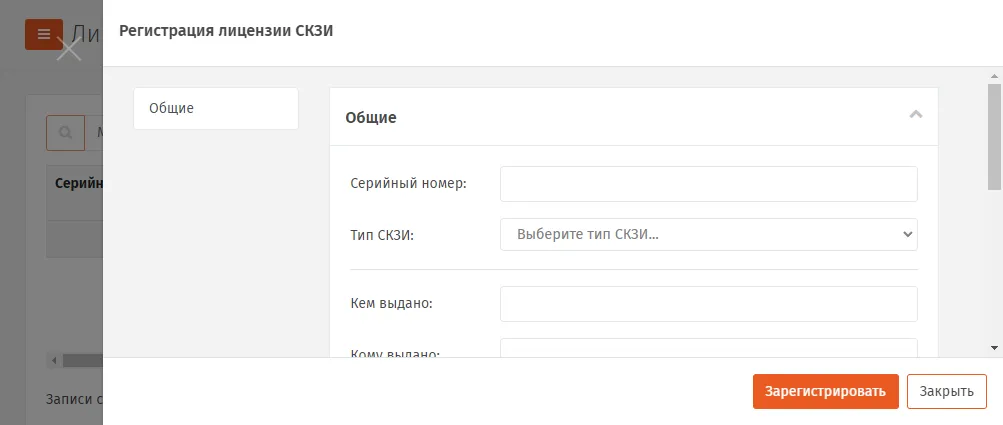Click the horizontal scrollbar left arrow
This screenshot has width=1003, height=425.
click(54, 360)
